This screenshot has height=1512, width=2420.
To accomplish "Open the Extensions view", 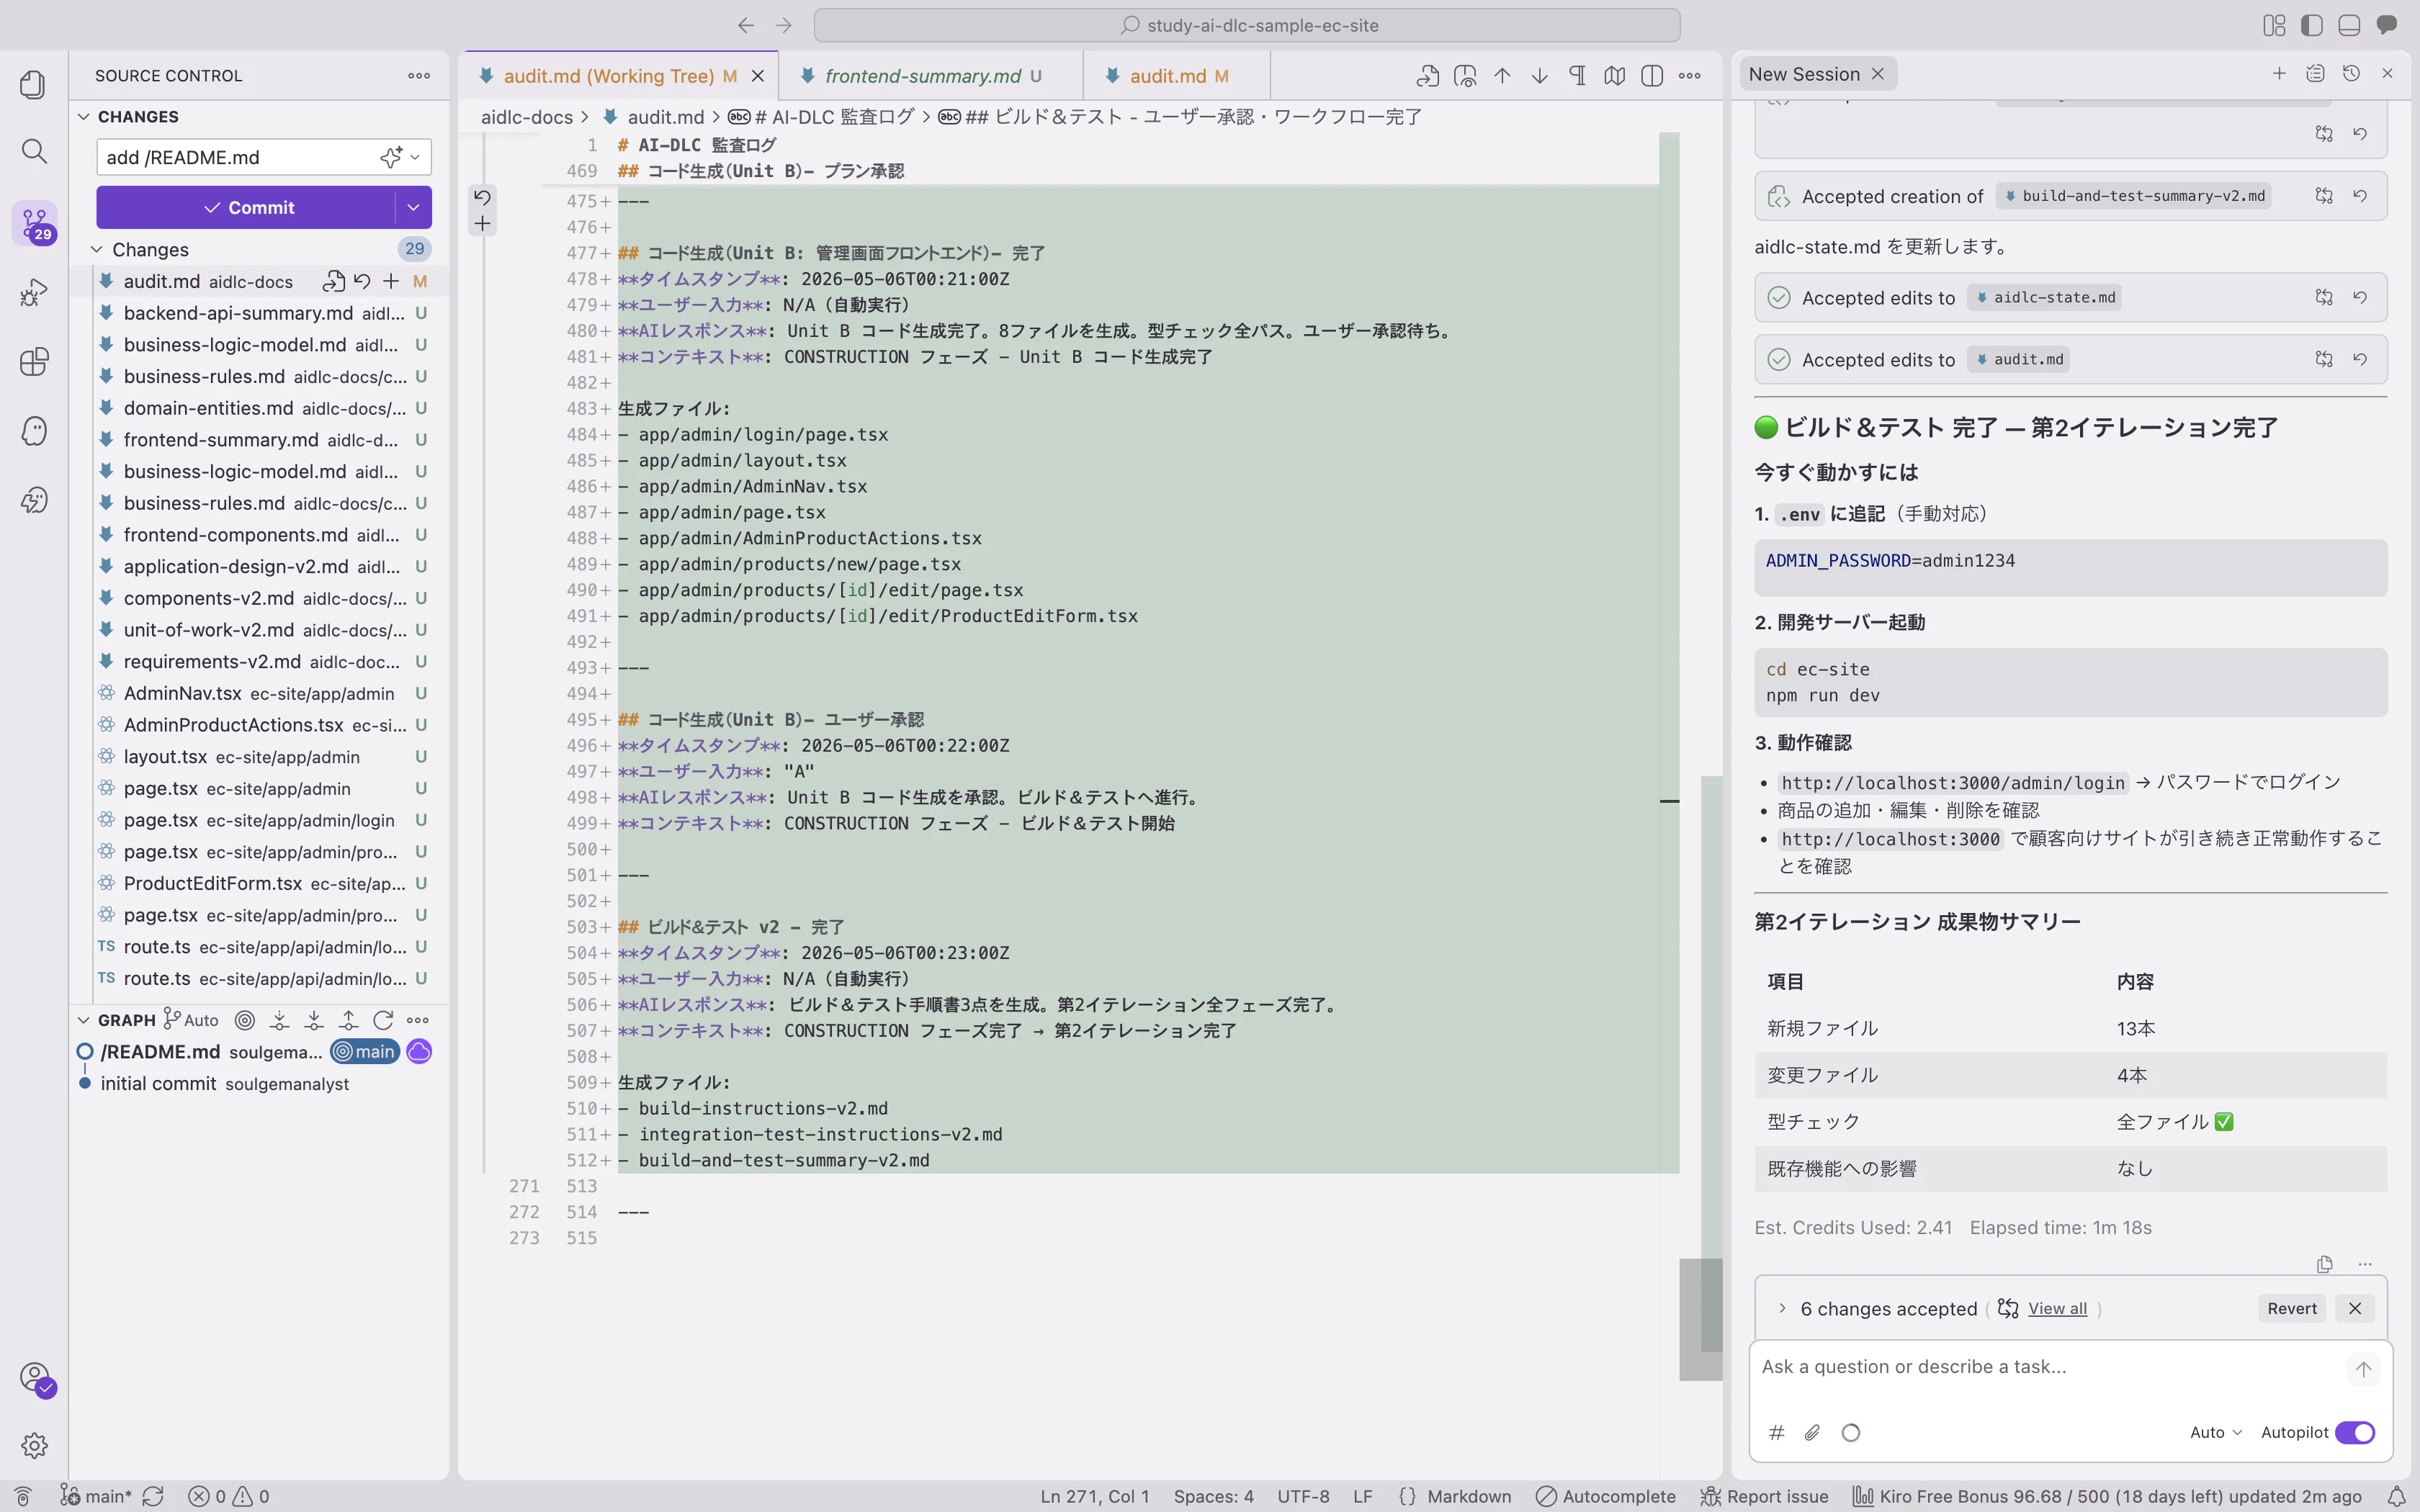I will click(33, 361).
